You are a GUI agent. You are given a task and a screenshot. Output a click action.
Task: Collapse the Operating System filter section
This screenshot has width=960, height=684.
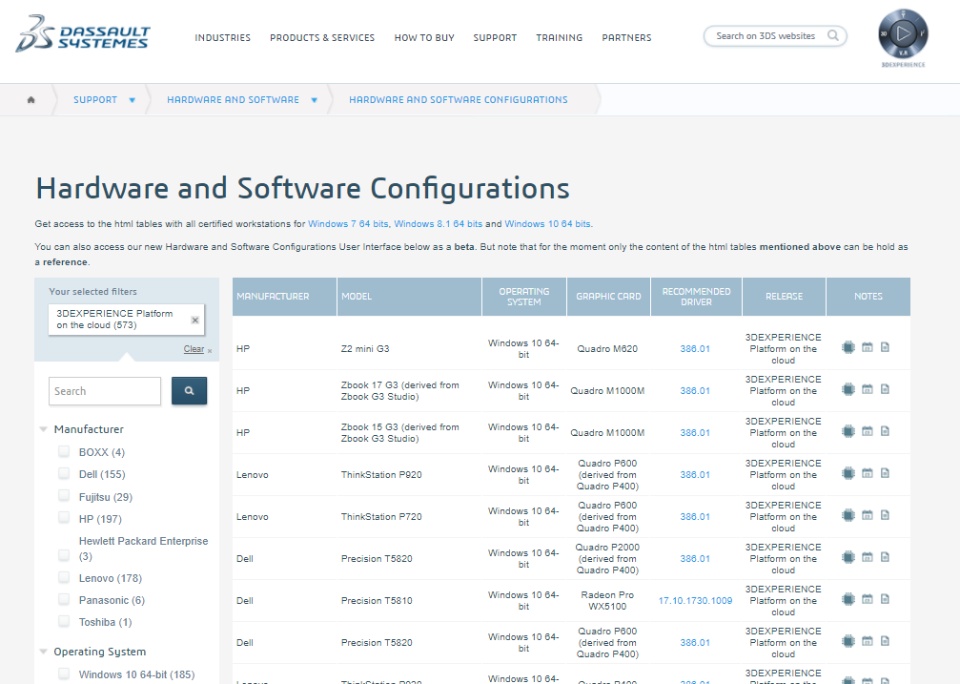click(43, 652)
